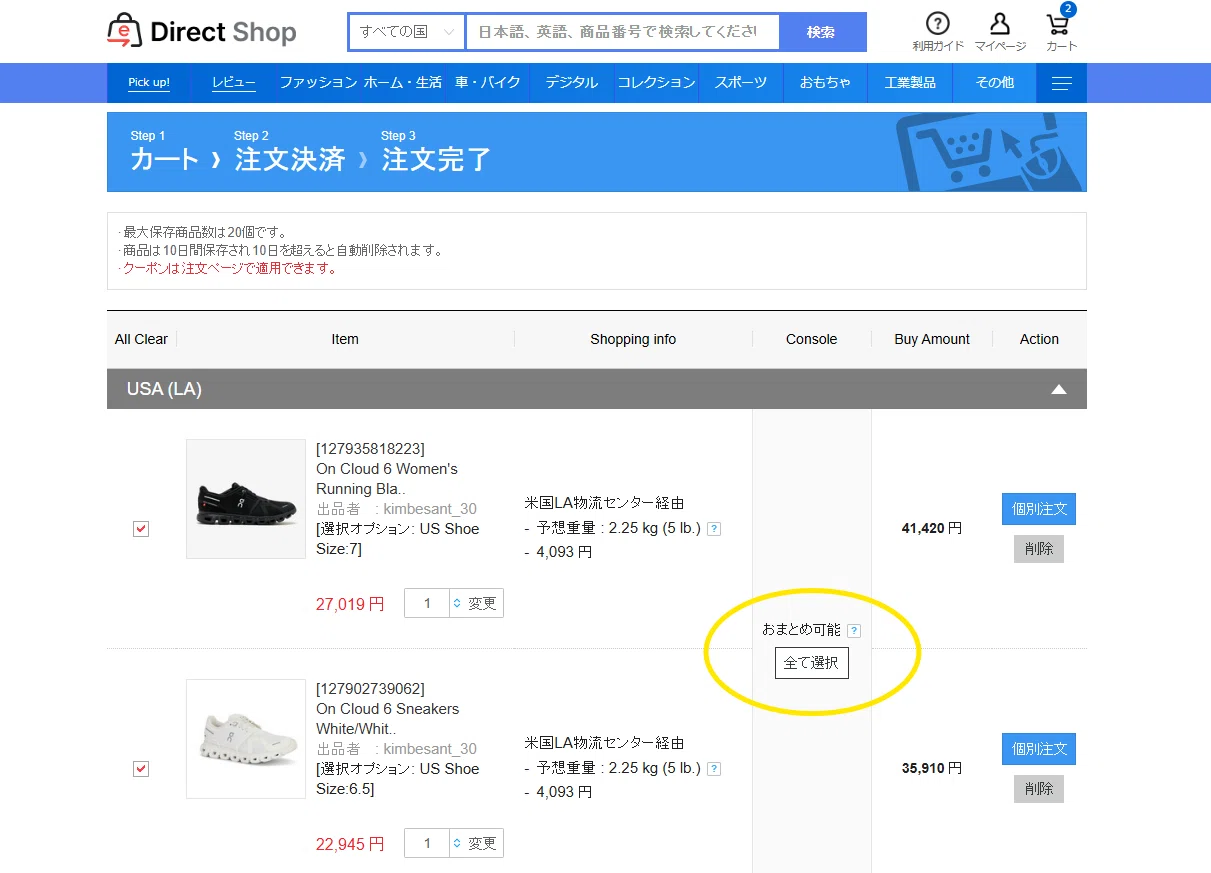Open On Cloud 6 Women's Running product link
The height and width of the screenshot is (873, 1211).
click(387, 479)
